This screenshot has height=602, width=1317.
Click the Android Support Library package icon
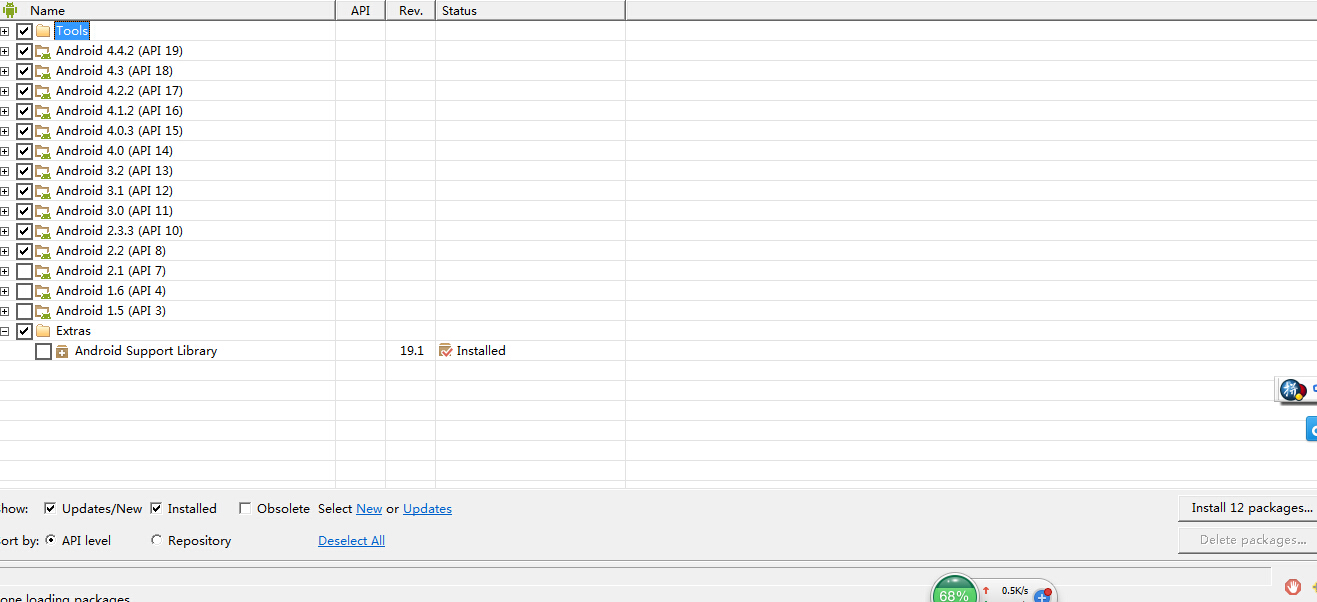(x=62, y=351)
